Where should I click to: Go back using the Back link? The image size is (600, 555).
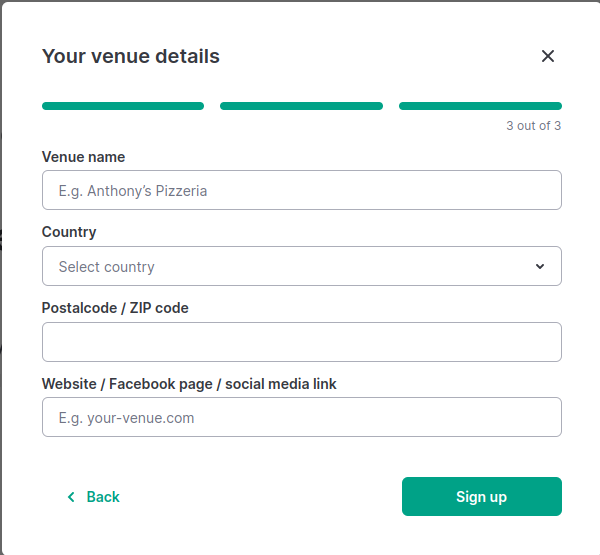pyautogui.click(x=94, y=497)
